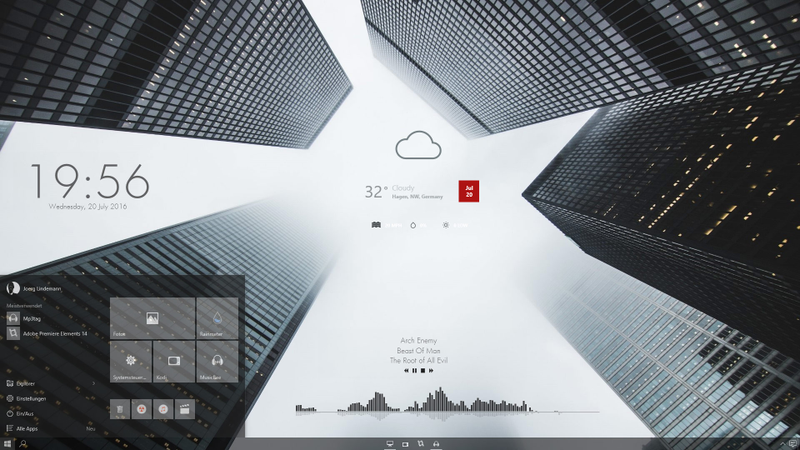Expand the Explorer submenu arrow
This screenshot has height=450, width=800.
[93, 383]
